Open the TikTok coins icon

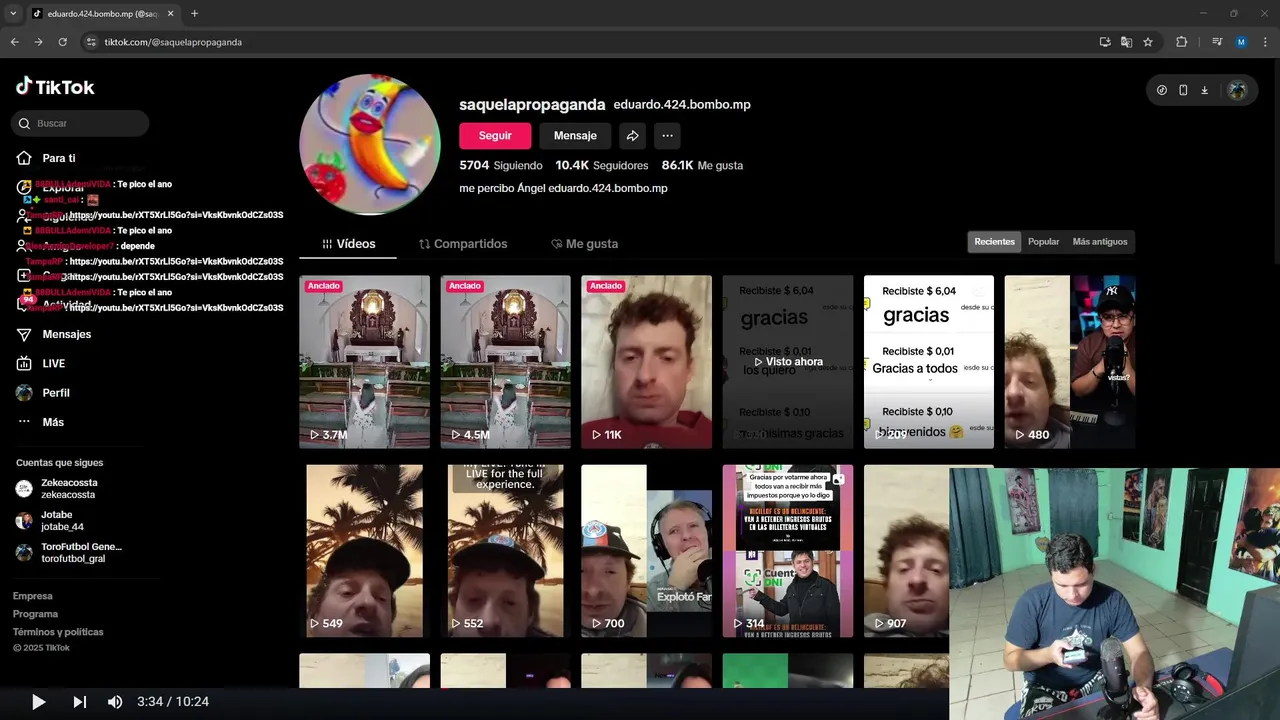pyautogui.click(x=1161, y=90)
